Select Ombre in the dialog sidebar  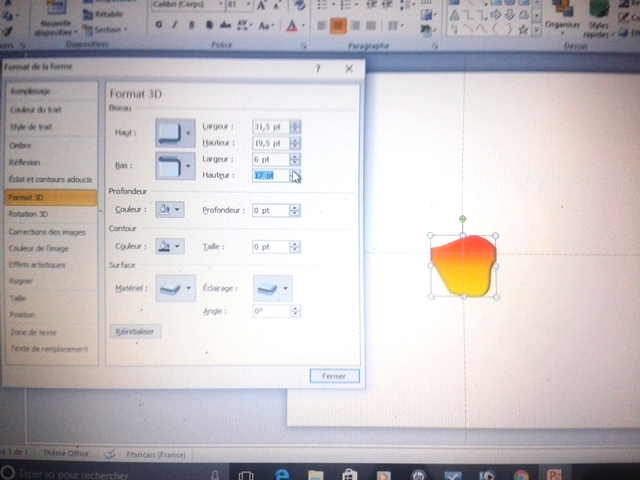point(20,146)
